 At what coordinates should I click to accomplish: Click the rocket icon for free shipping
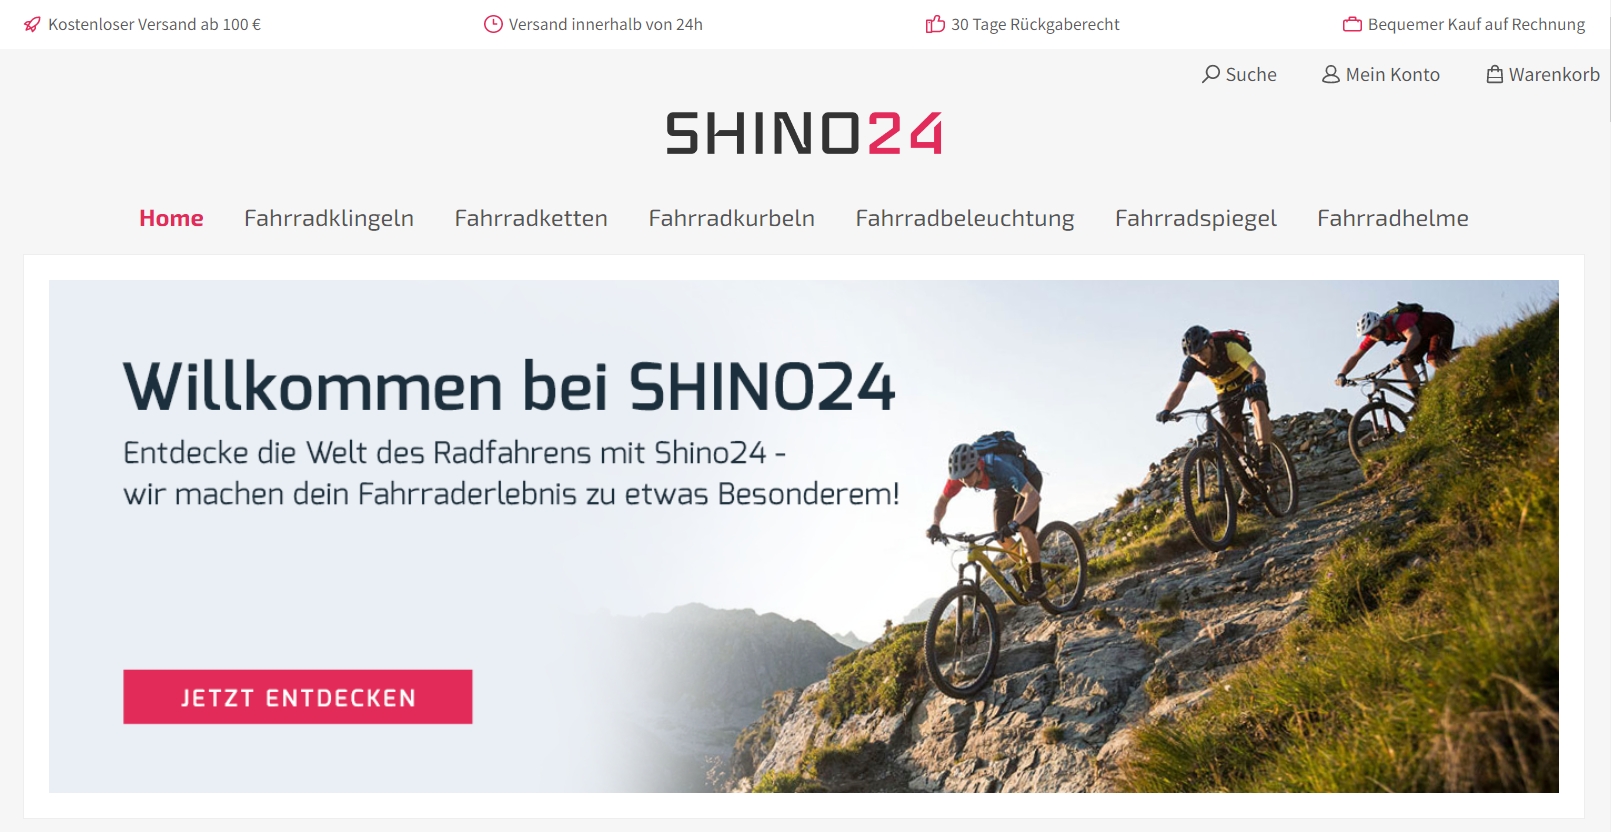pyautogui.click(x=32, y=24)
